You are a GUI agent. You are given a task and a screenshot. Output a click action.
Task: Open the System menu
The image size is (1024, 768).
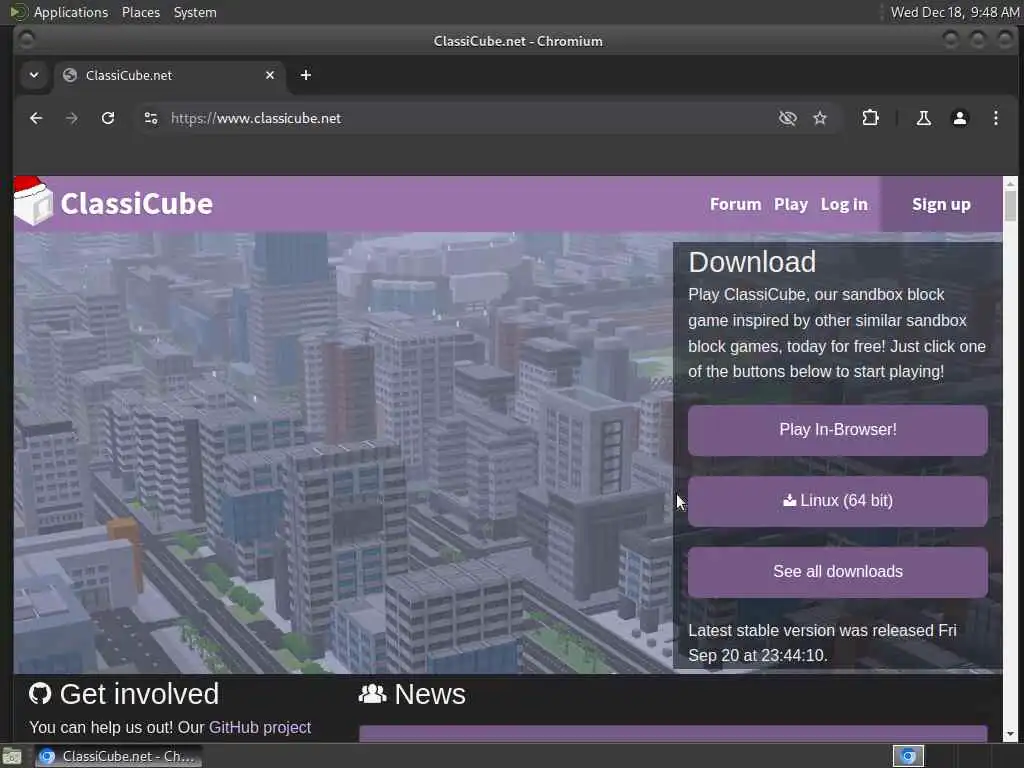click(x=195, y=12)
